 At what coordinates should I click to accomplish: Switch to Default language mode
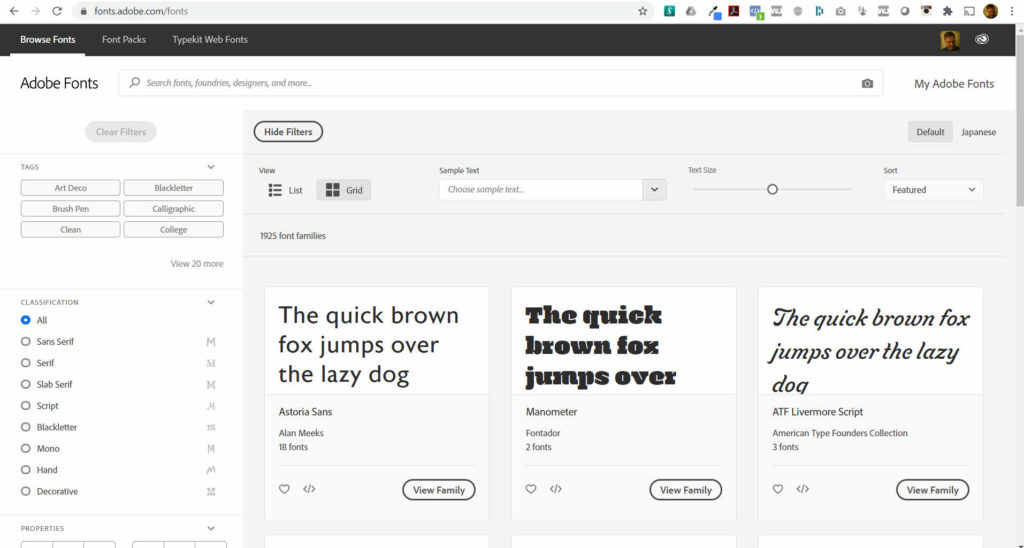(x=930, y=132)
